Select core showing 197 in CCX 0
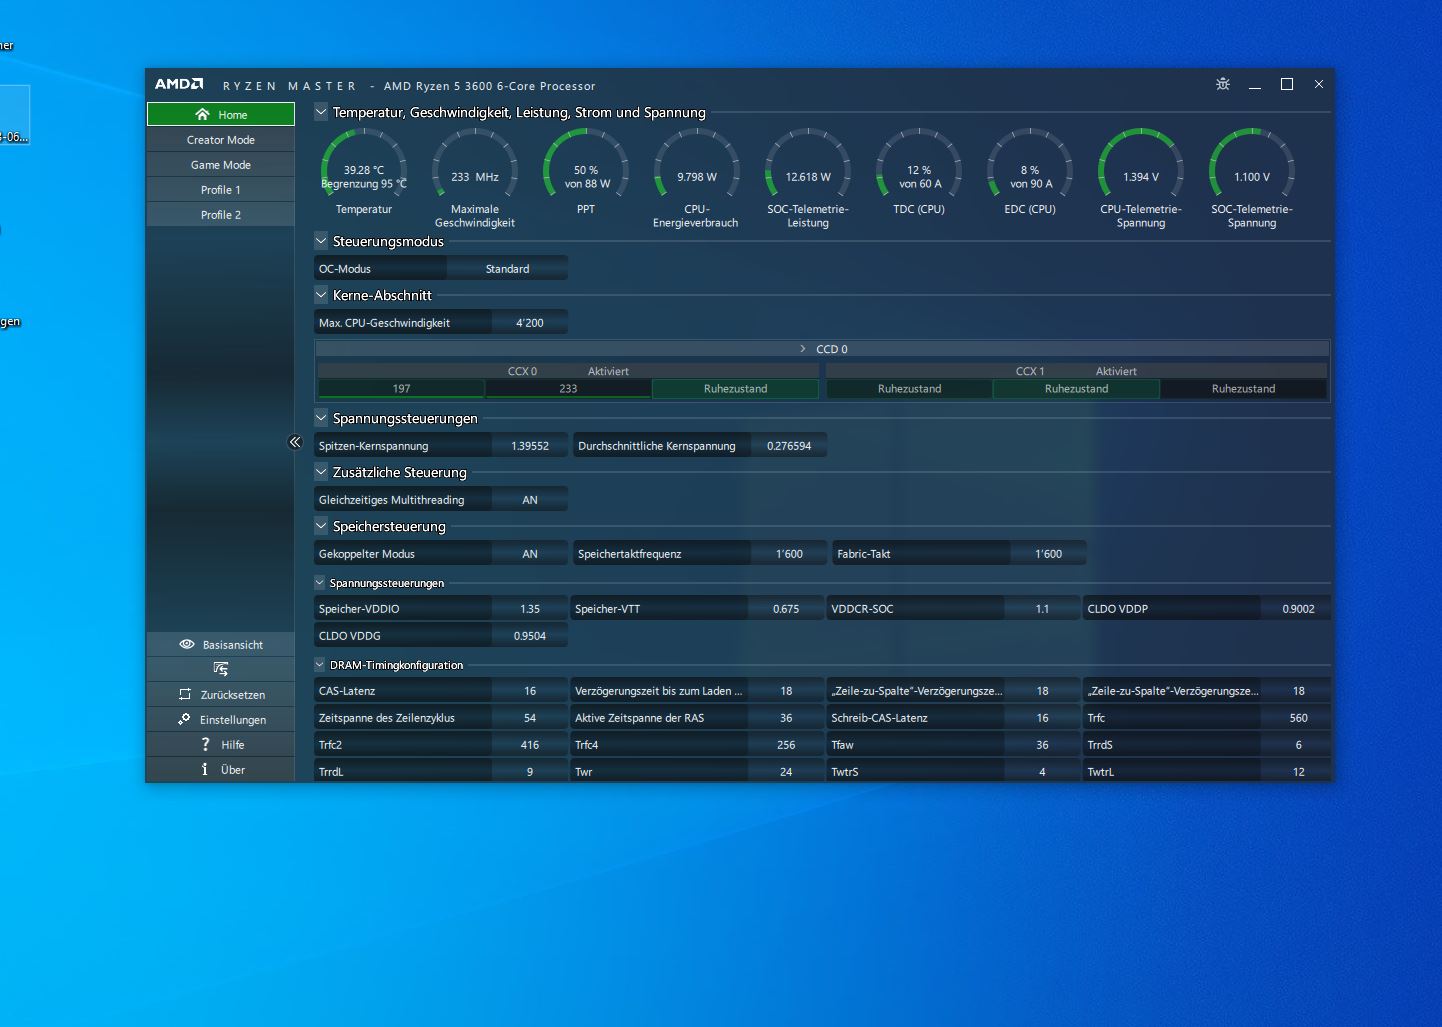Image resolution: width=1442 pixels, height=1027 pixels. 401,389
